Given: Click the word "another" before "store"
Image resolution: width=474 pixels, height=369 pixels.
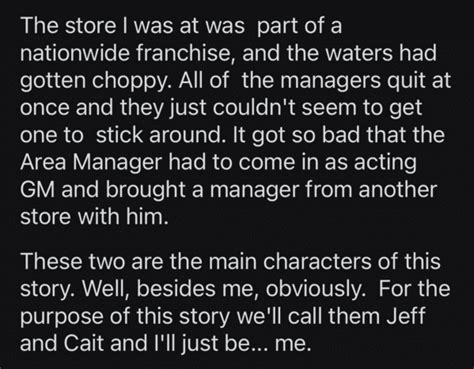Looking at the screenshot, I should pyautogui.click(x=398, y=190).
